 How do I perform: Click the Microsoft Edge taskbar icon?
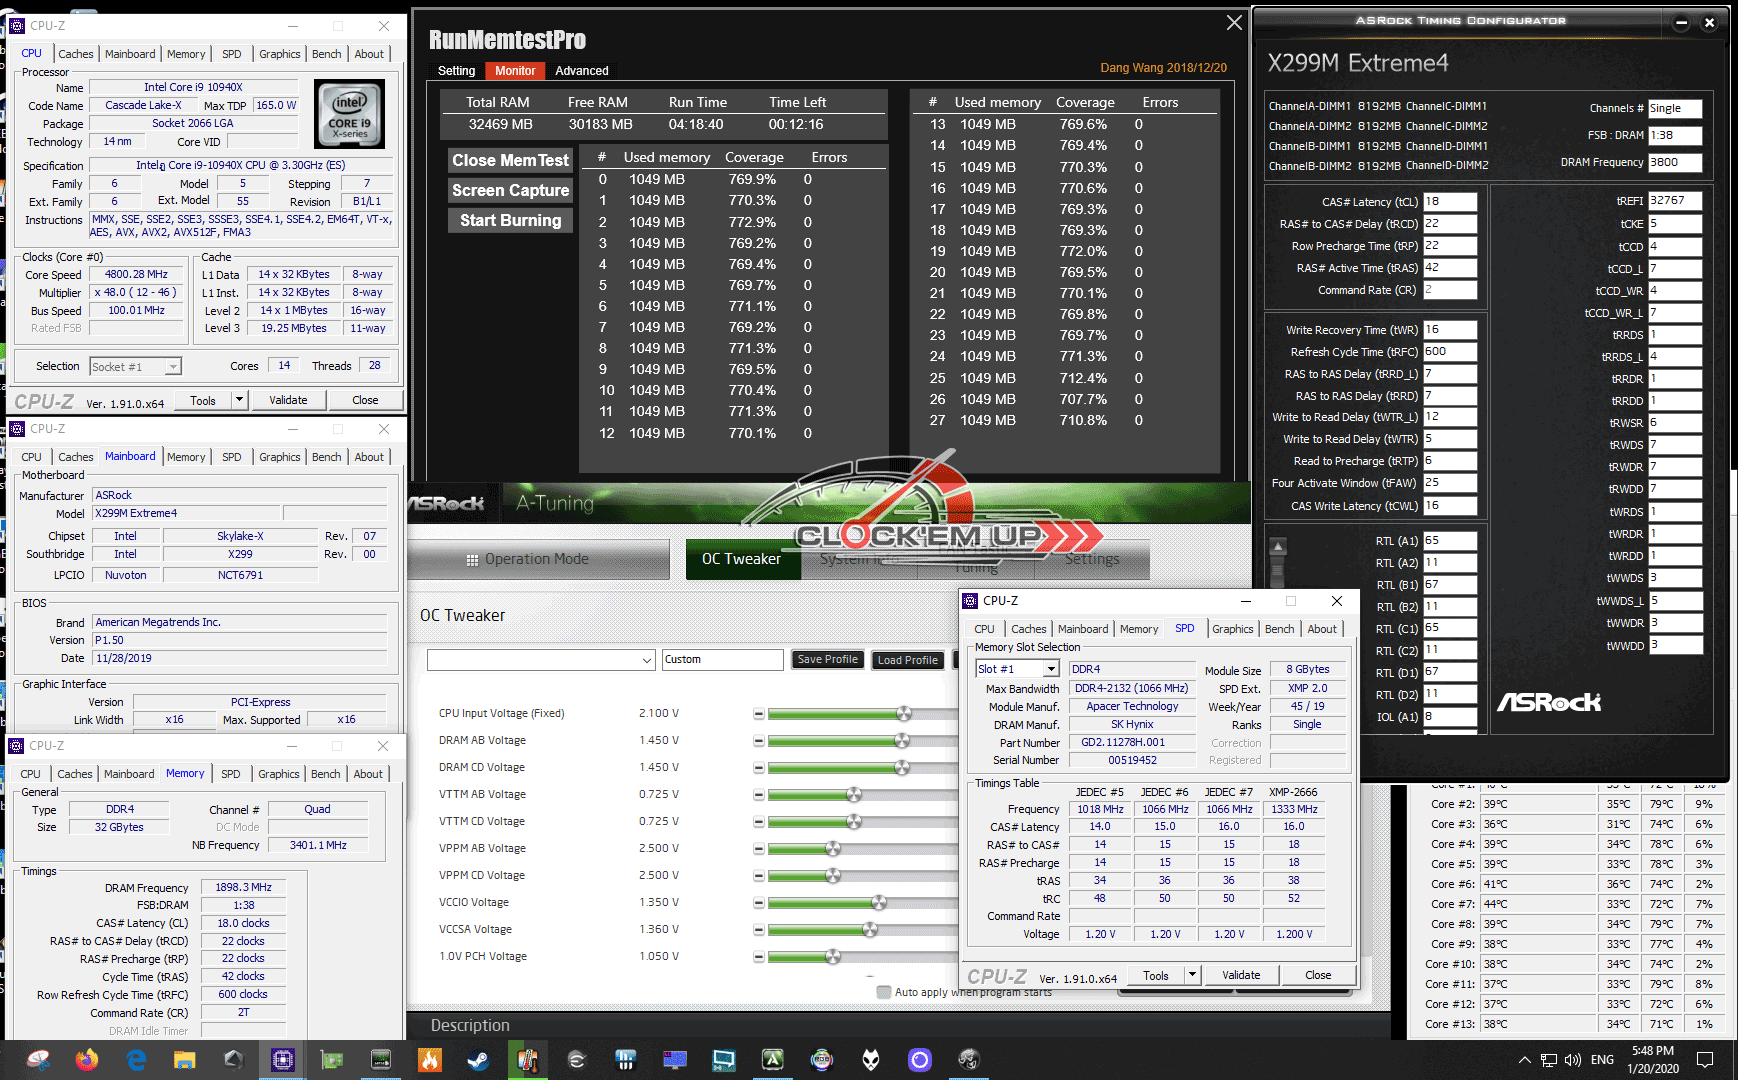coord(136,1060)
